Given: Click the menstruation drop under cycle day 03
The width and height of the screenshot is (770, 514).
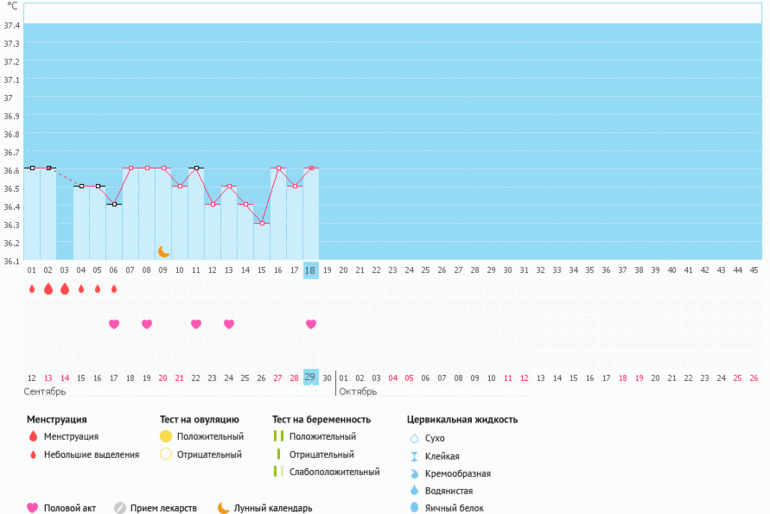Looking at the screenshot, I should tap(65, 289).
